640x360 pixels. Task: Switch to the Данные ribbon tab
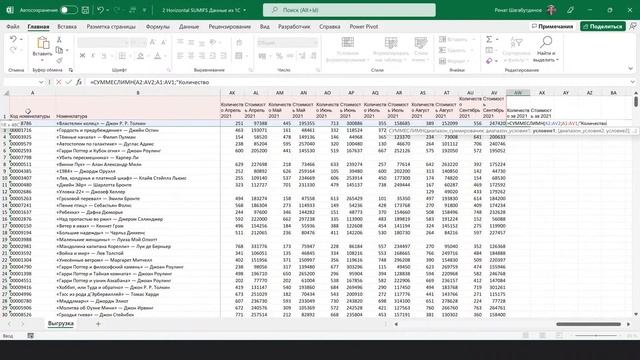[x=189, y=27]
